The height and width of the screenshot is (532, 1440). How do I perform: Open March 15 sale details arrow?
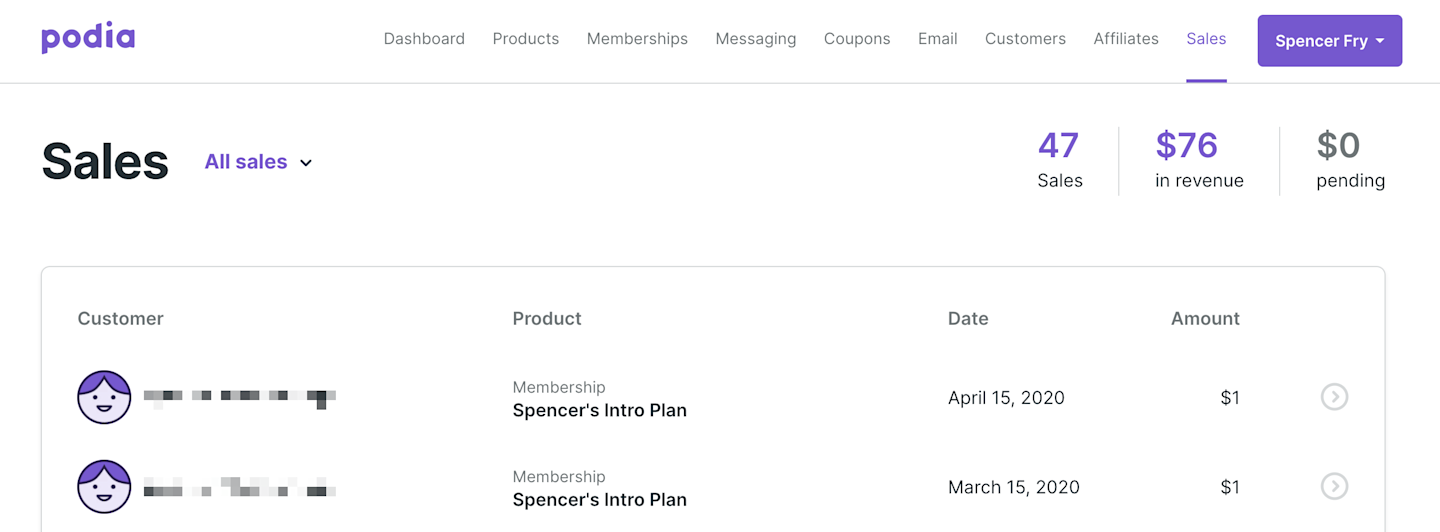click(x=1334, y=487)
